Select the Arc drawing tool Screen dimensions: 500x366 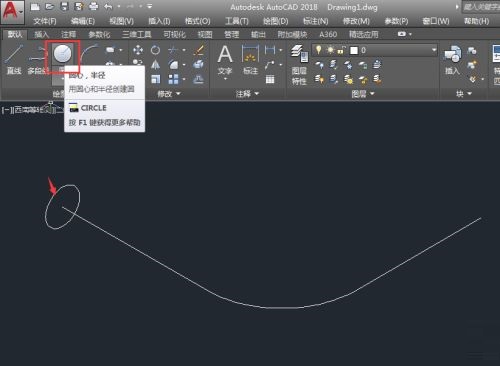pyautogui.click(x=90, y=54)
